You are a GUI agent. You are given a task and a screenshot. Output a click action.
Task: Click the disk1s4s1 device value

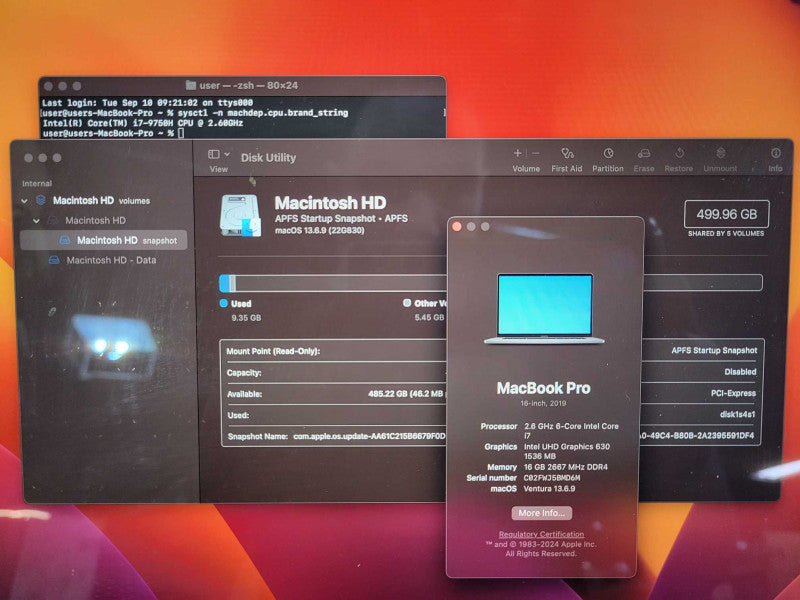coord(738,415)
